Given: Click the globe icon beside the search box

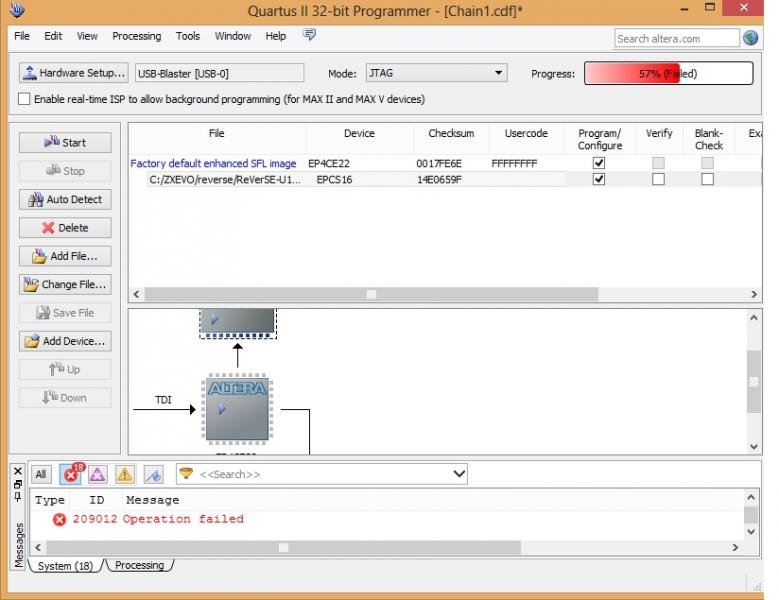Looking at the screenshot, I should coord(750,38).
